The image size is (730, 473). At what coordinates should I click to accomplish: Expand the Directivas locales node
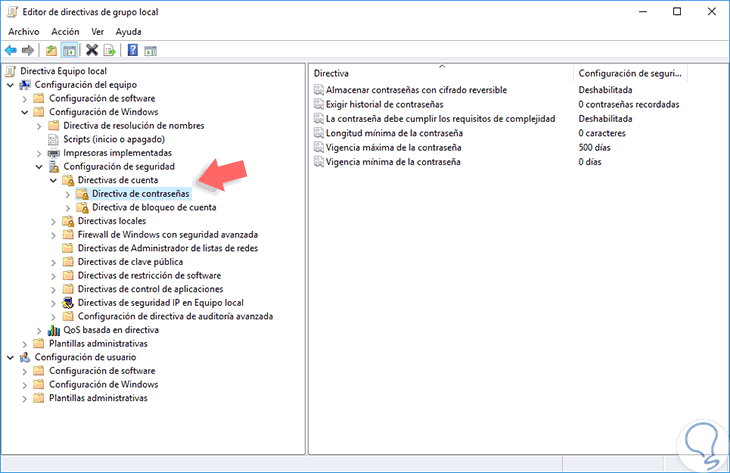pos(54,222)
